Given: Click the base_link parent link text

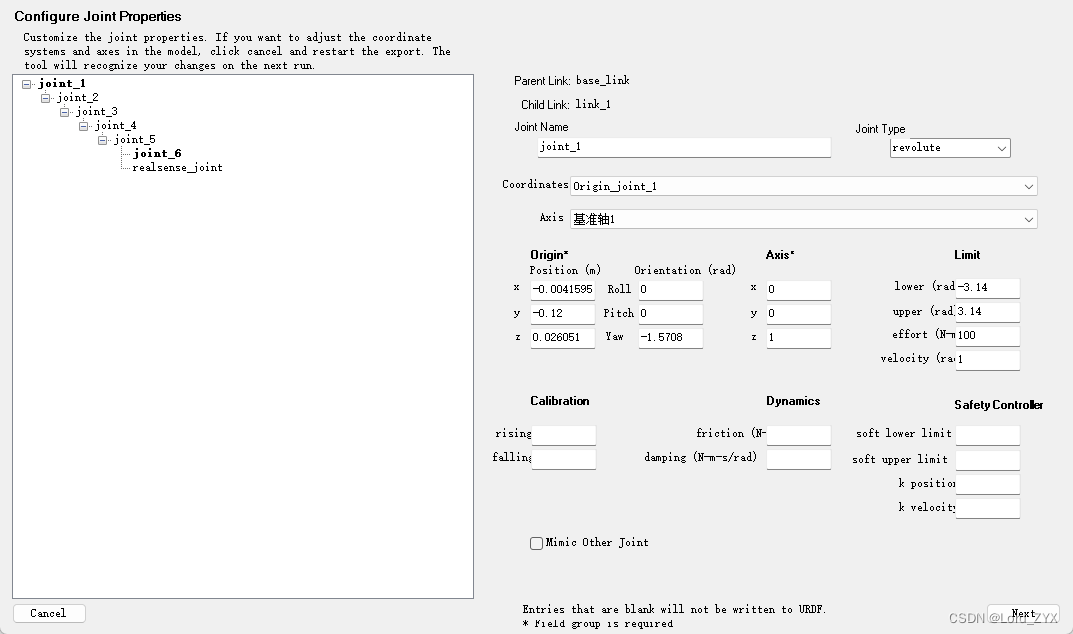Looking at the screenshot, I should point(603,81).
